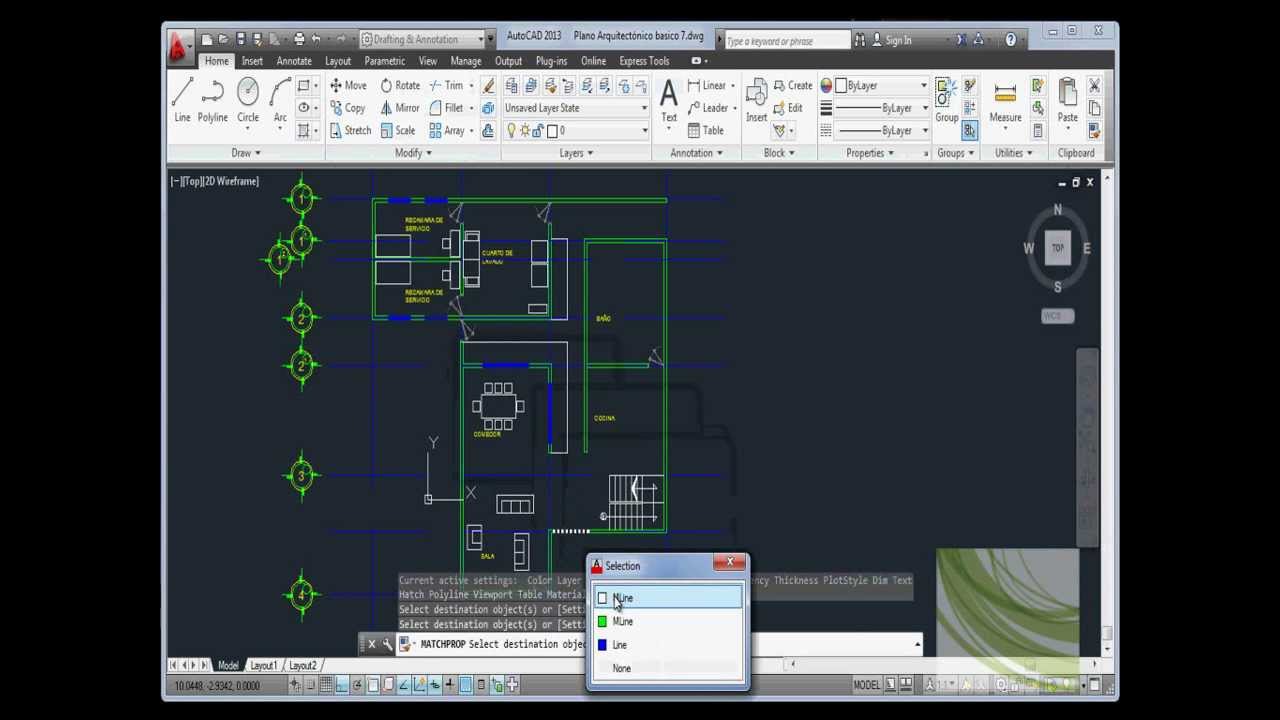Click Edit block button
The height and width of the screenshot is (720, 1280).
tap(787, 108)
